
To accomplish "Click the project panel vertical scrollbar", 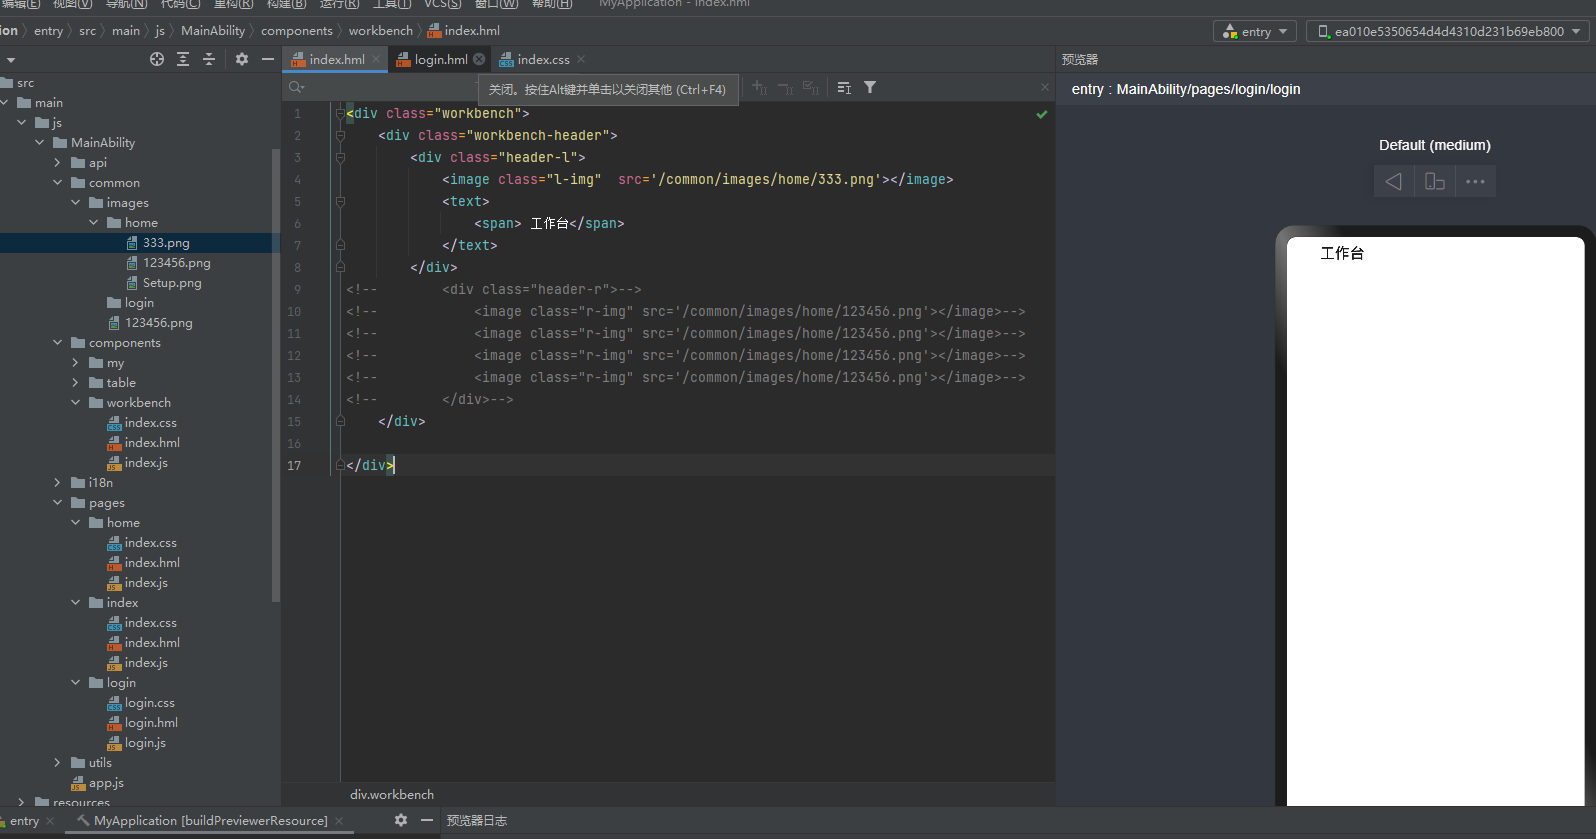I will [276, 375].
